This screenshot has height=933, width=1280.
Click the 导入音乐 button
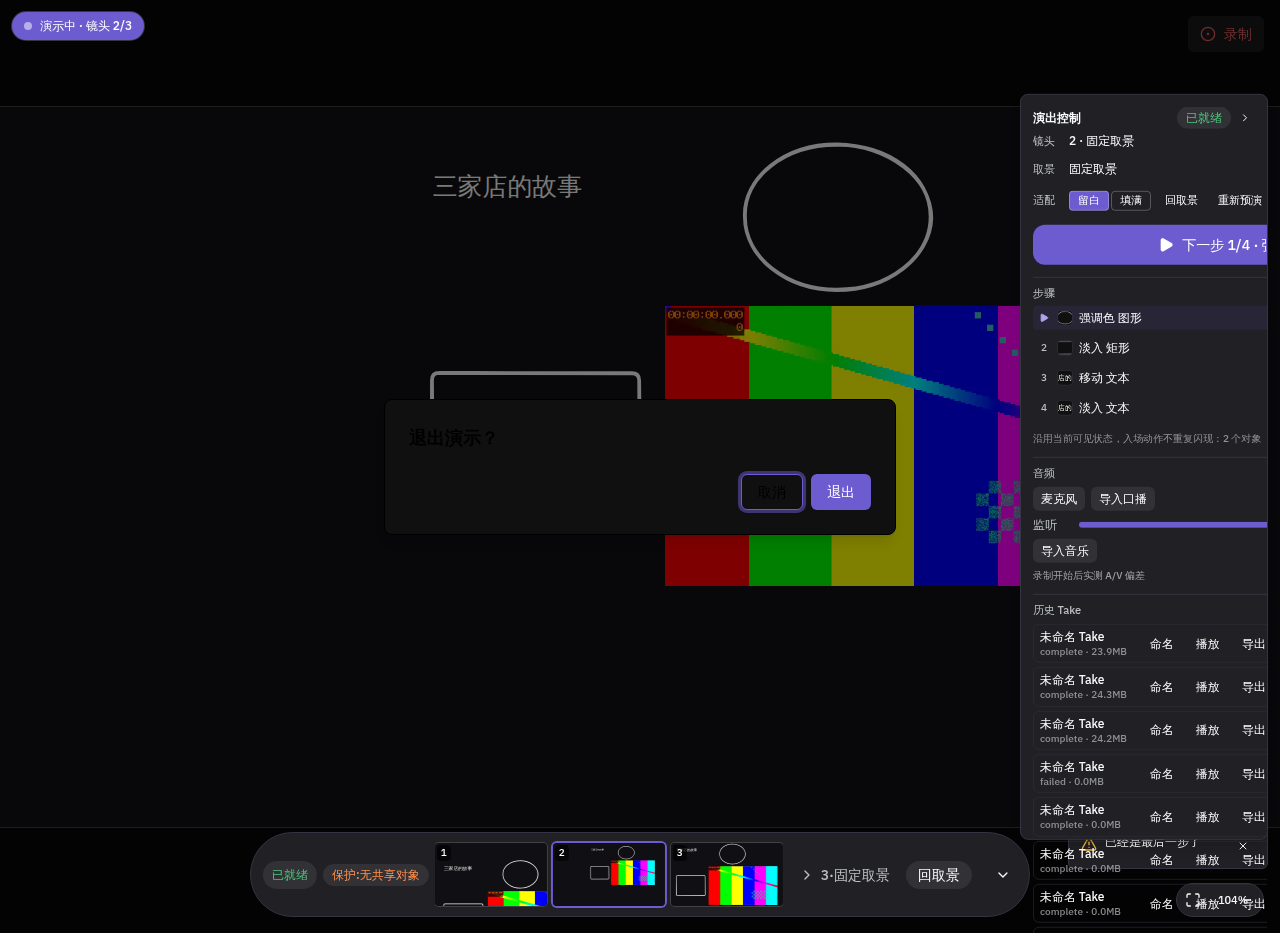[1065, 551]
